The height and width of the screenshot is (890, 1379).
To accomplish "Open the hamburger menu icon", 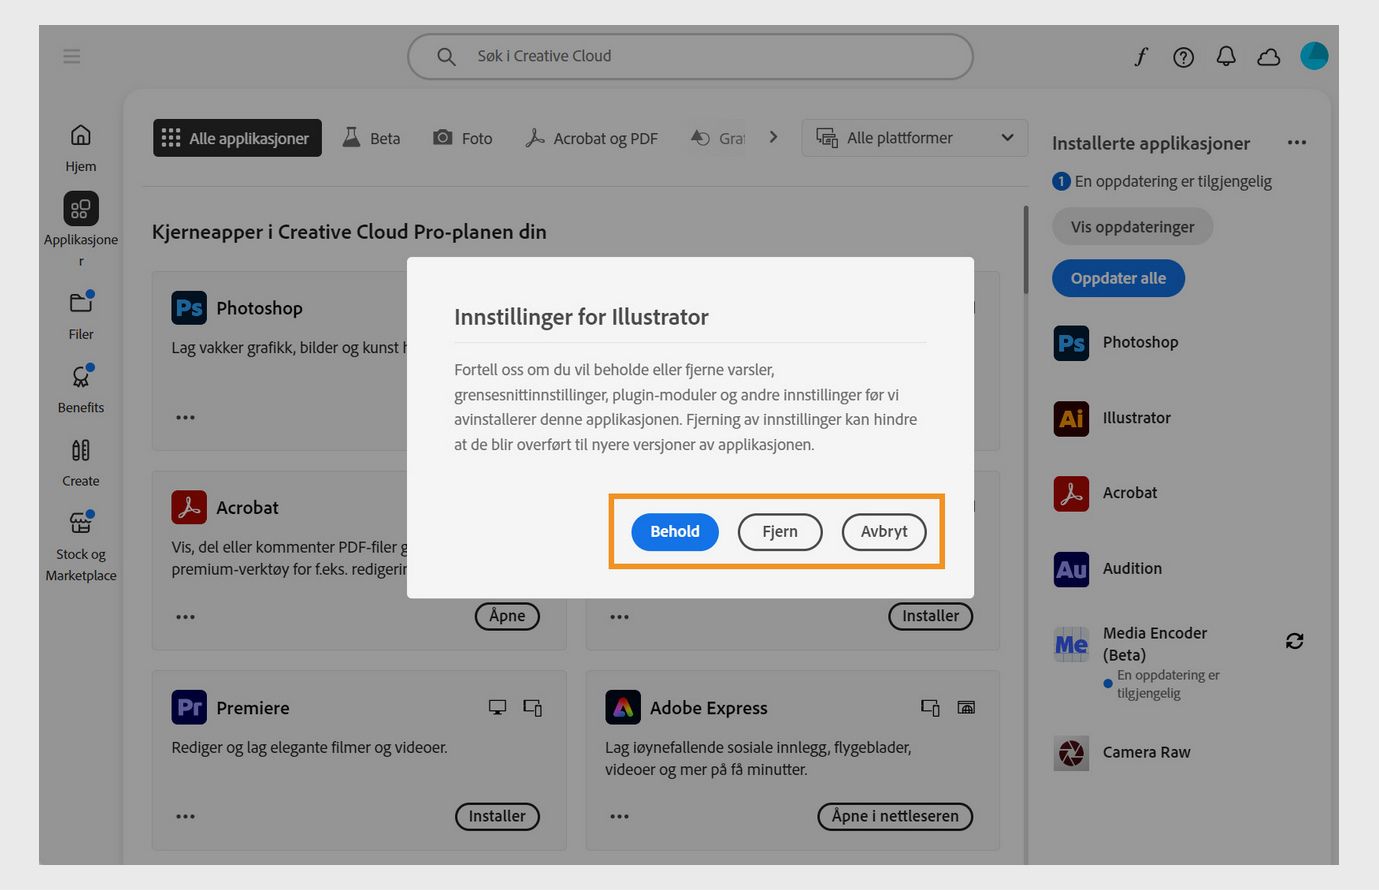I will pyautogui.click(x=71, y=56).
